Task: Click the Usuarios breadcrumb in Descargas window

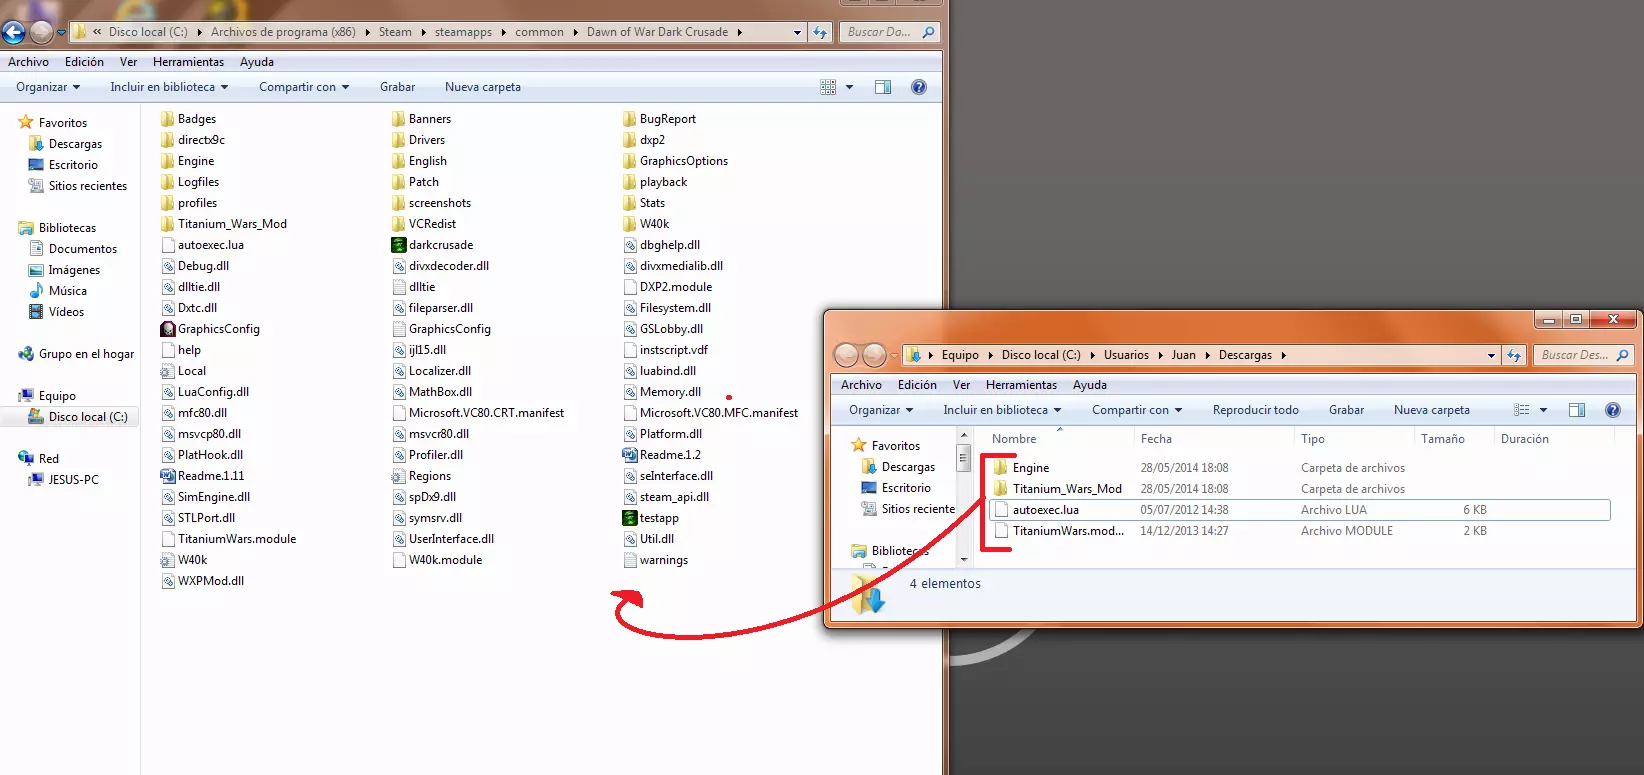Action: [1126, 355]
